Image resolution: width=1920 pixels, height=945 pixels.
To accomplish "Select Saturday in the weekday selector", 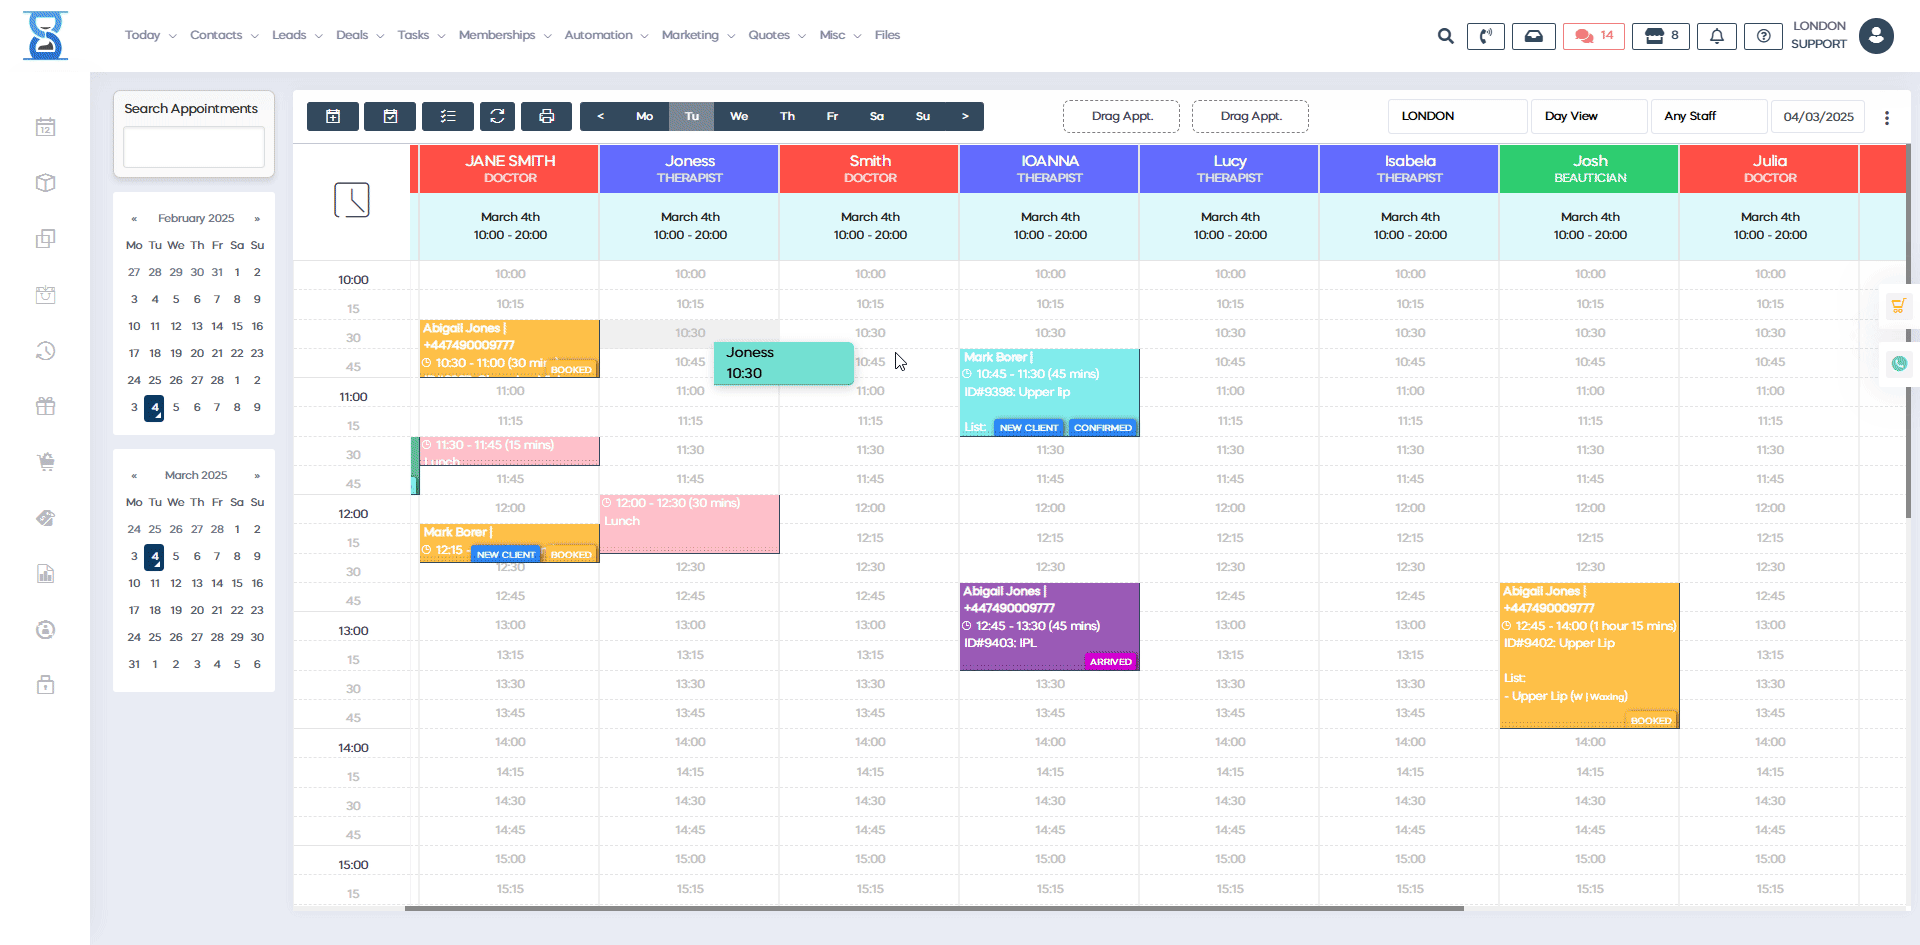I will pyautogui.click(x=877, y=116).
